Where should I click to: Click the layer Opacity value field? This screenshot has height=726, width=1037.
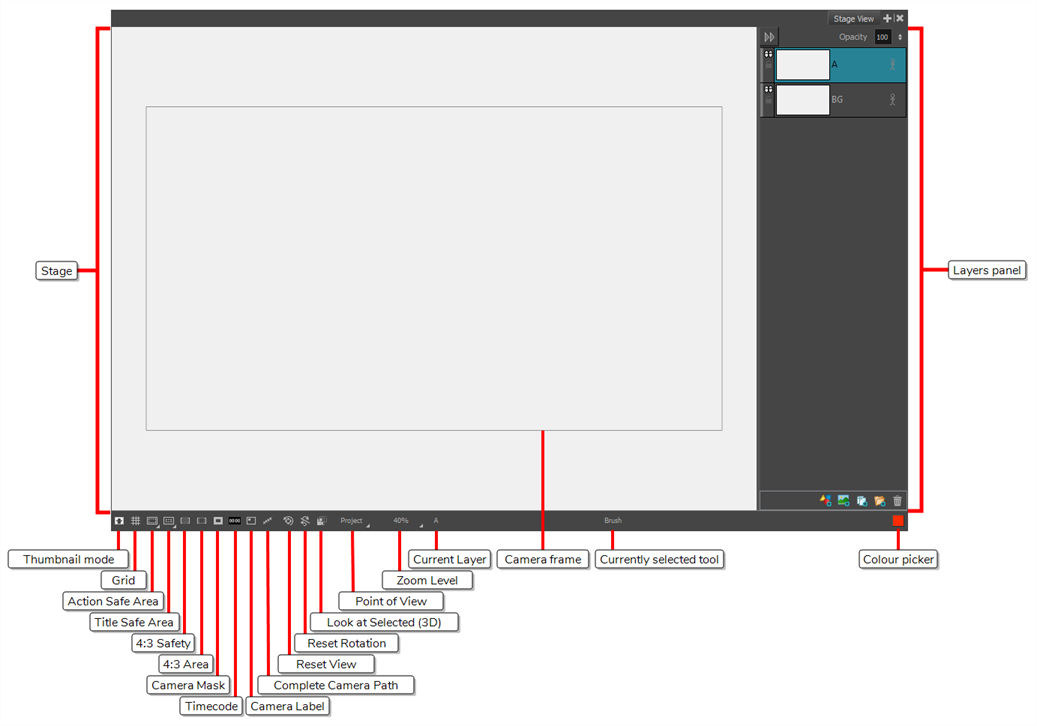(x=882, y=37)
